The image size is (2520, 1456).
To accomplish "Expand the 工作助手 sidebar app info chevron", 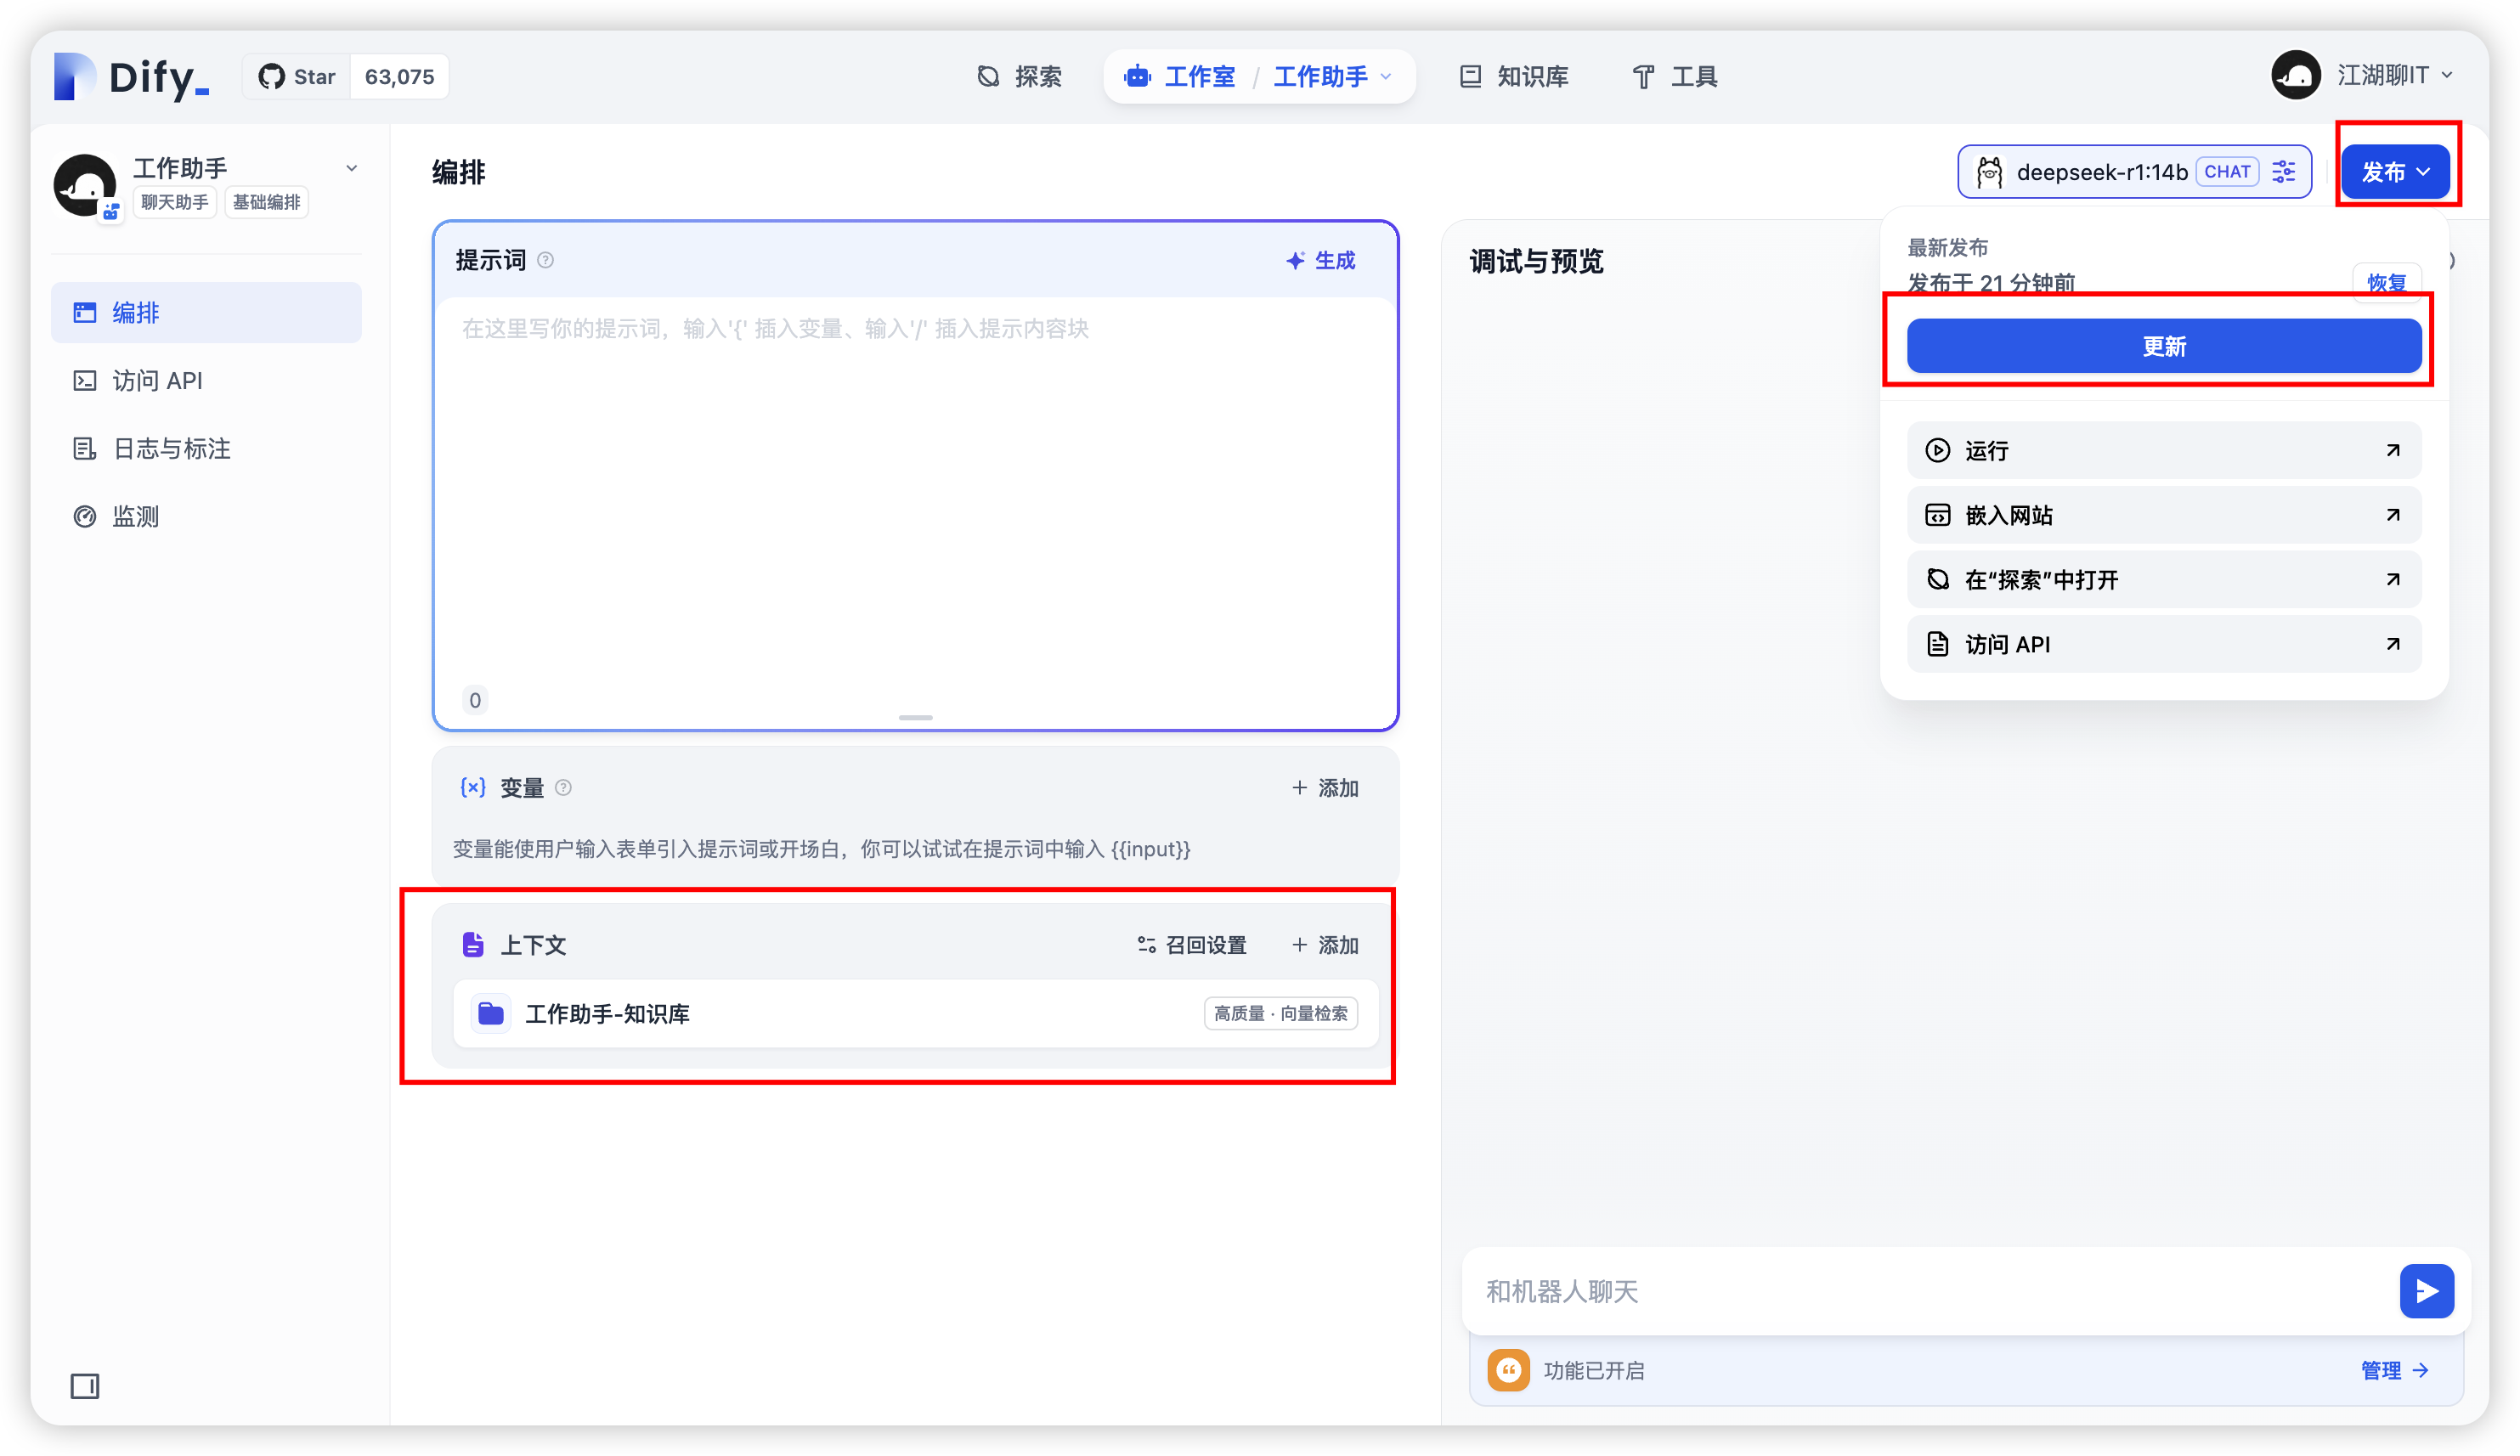I will (352, 168).
